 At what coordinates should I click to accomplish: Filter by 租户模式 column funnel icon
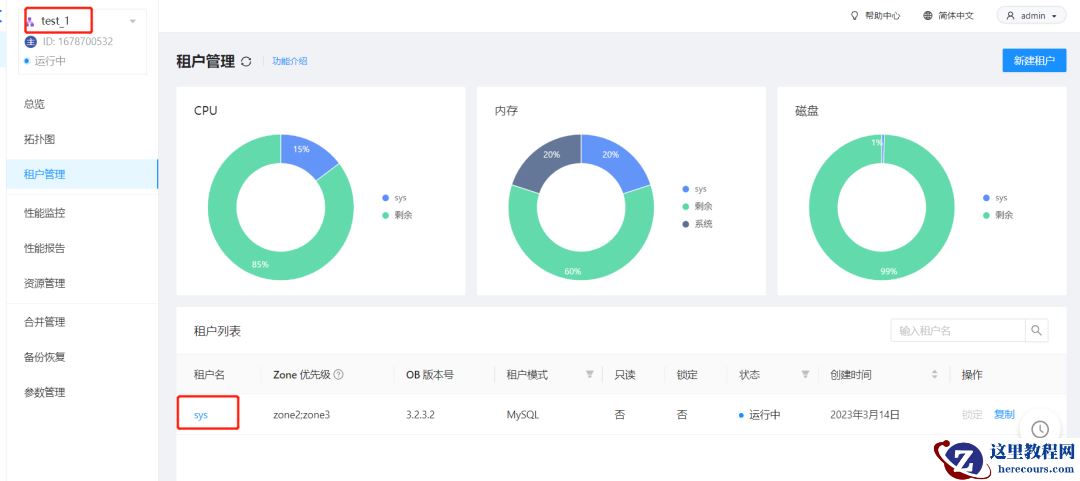click(590, 374)
